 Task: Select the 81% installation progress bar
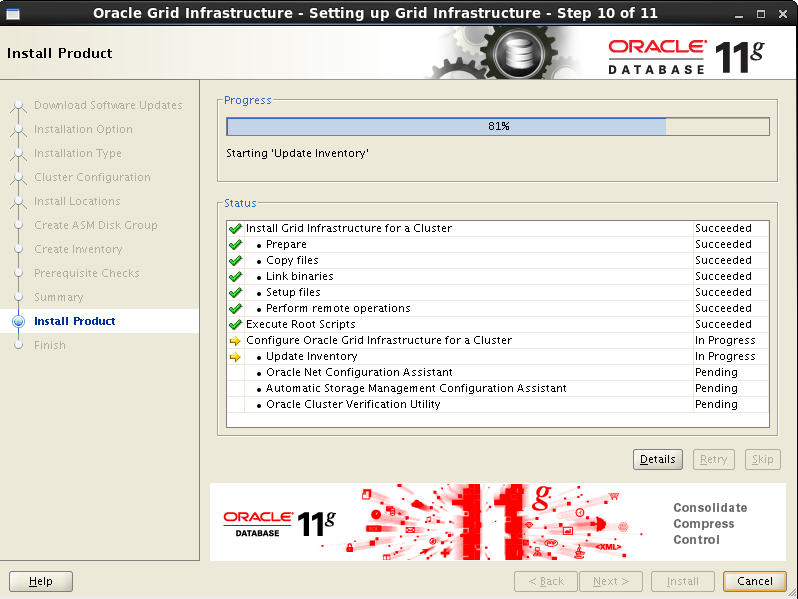click(498, 126)
